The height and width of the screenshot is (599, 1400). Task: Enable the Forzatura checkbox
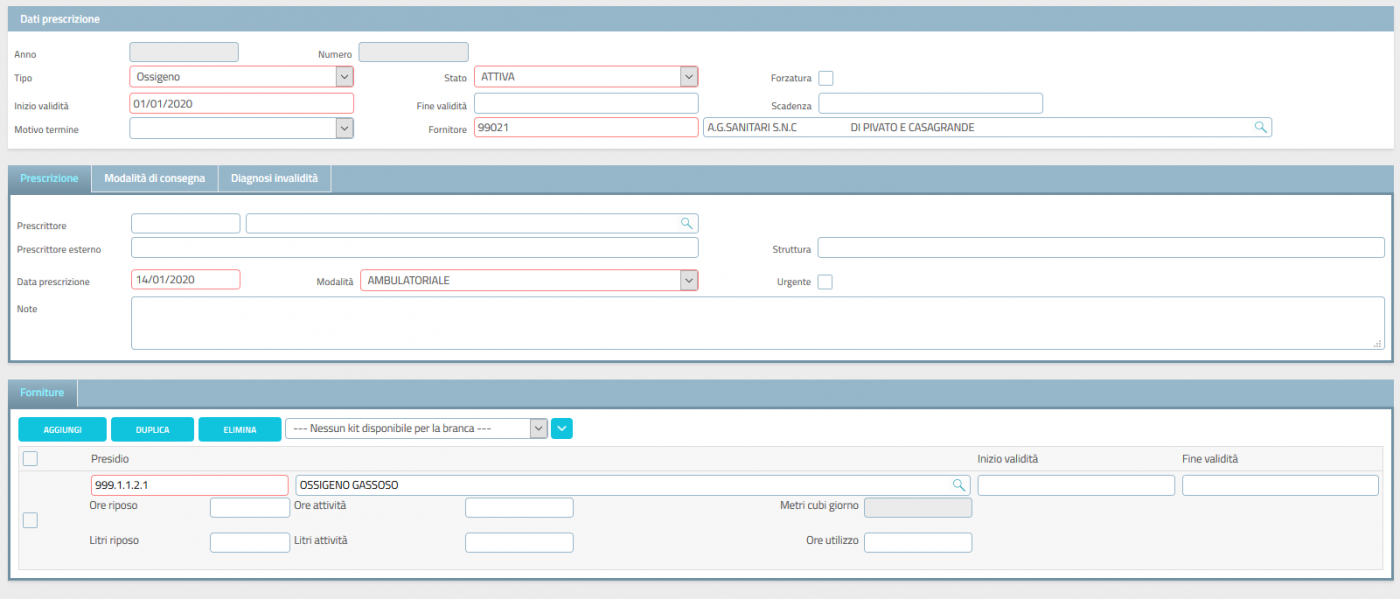pyautogui.click(x=826, y=78)
